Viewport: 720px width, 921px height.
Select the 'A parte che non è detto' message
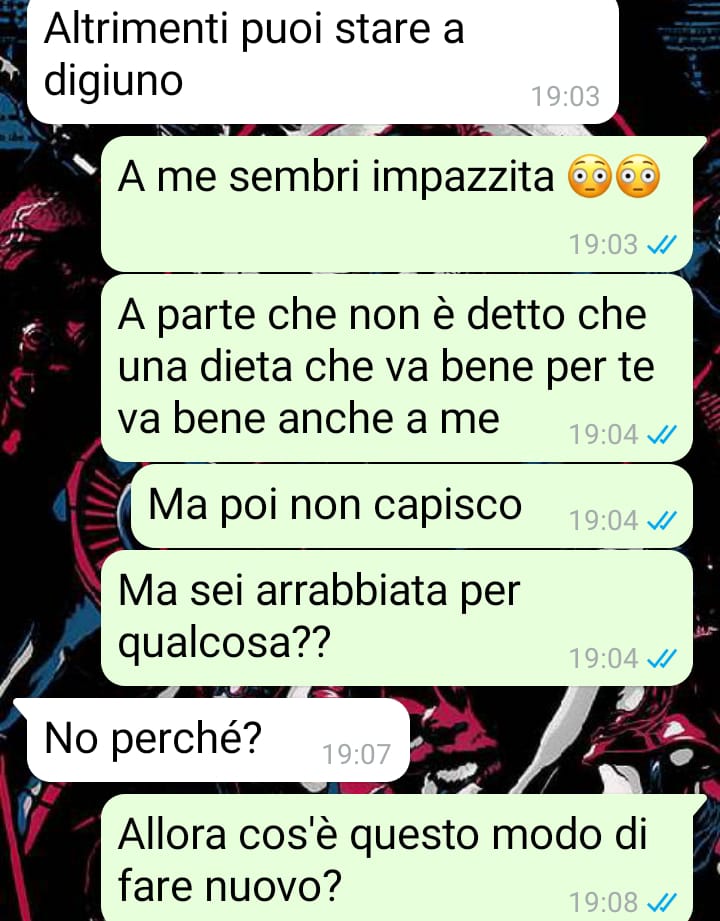pyautogui.click(x=397, y=368)
